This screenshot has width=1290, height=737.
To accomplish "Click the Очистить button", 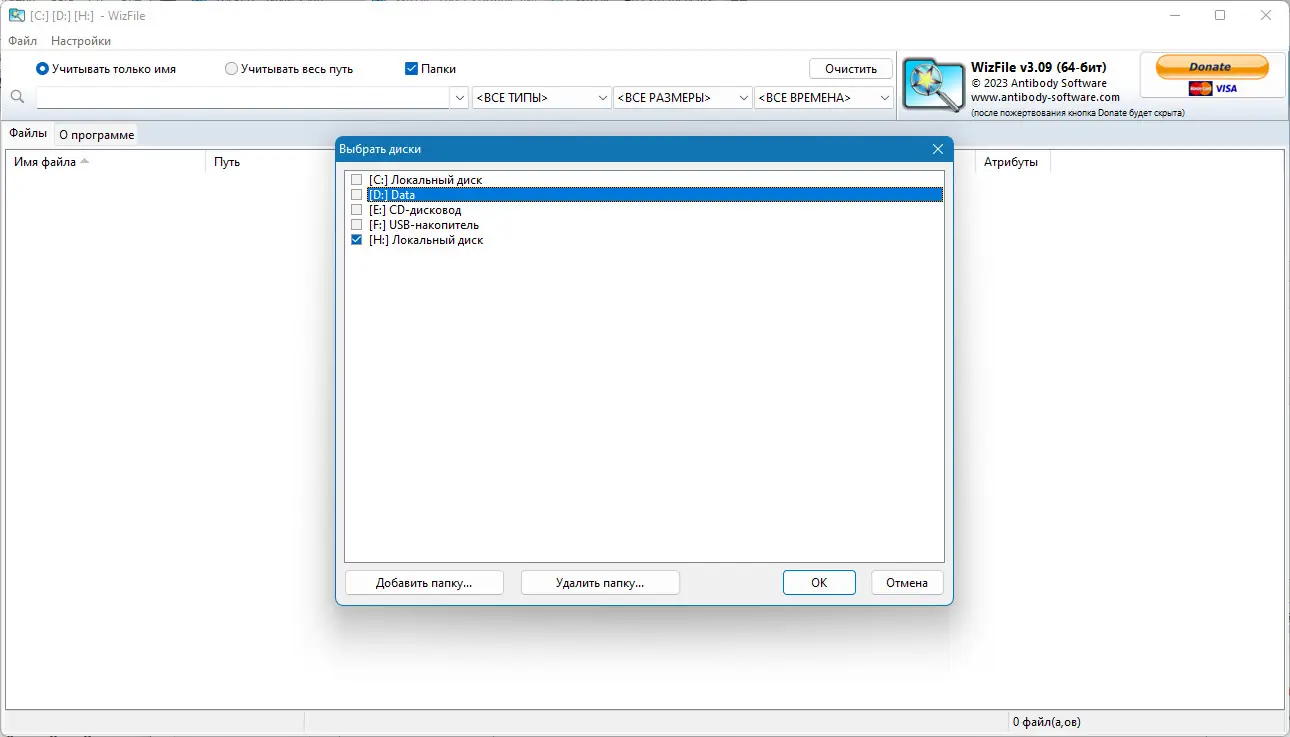I will click(x=851, y=69).
